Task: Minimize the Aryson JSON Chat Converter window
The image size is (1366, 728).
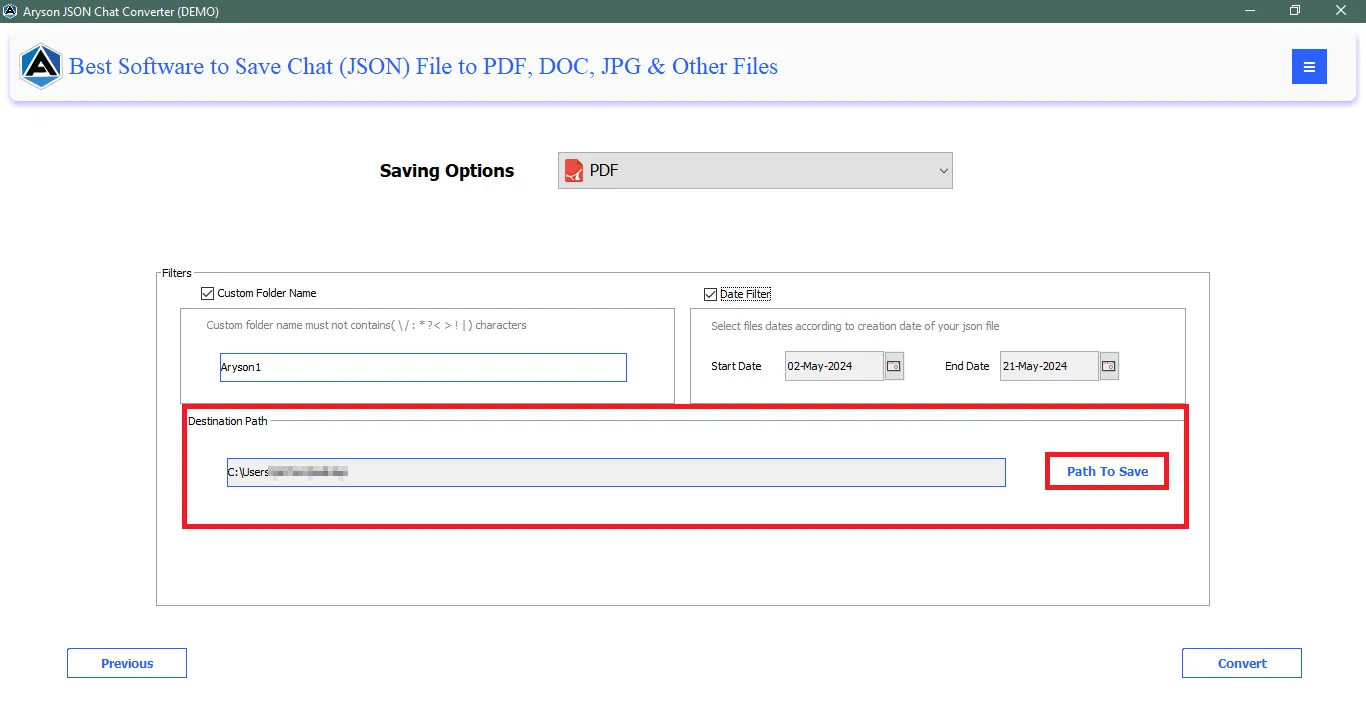Action: pyautogui.click(x=1250, y=11)
